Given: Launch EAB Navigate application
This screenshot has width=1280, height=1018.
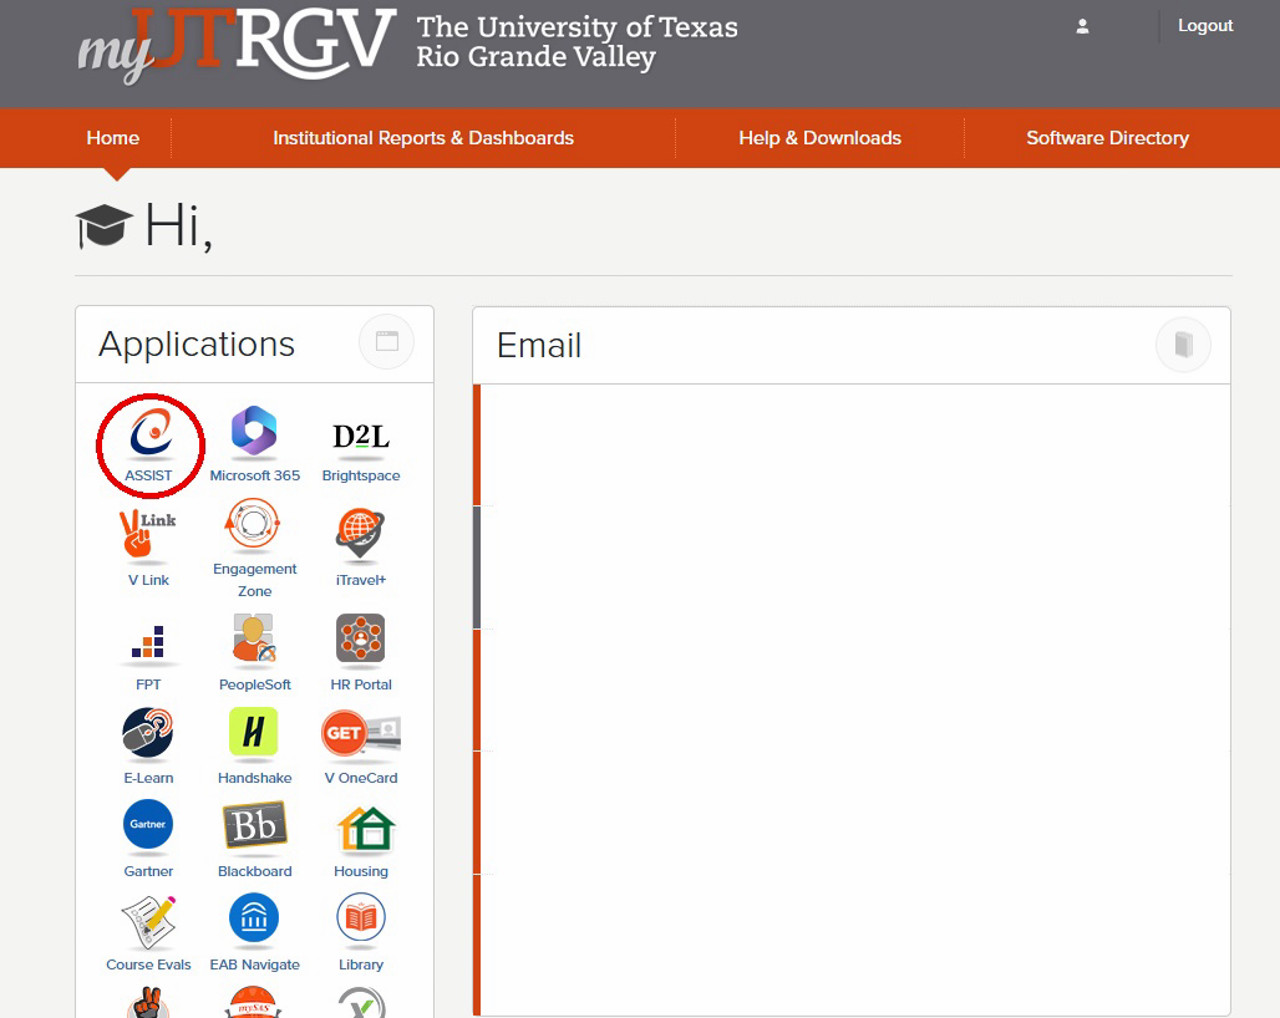Looking at the screenshot, I should point(254,918).
